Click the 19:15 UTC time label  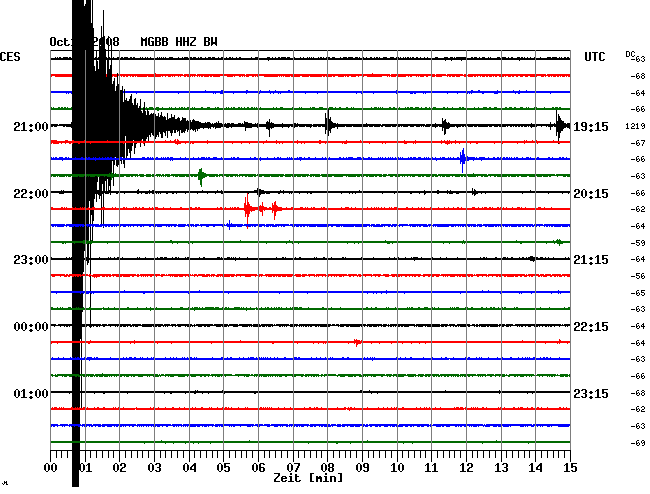(x=591, y=126)
